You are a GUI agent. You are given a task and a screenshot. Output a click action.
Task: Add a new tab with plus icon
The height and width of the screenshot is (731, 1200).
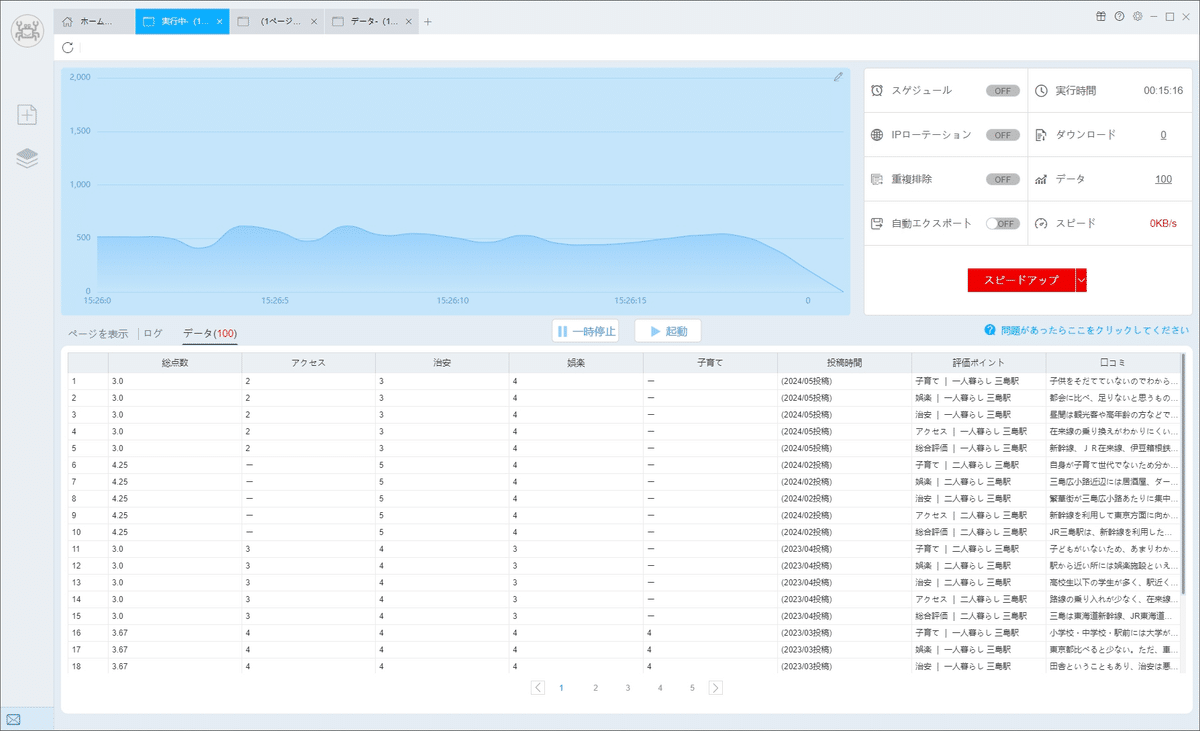coord(428,21)
